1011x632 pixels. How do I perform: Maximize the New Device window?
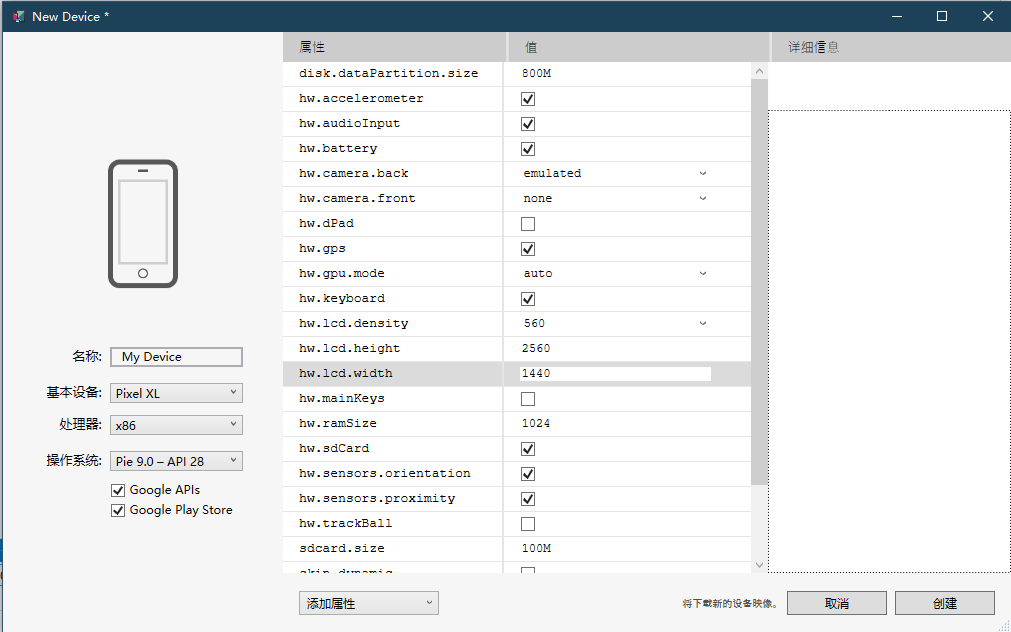tap(941, 16)
